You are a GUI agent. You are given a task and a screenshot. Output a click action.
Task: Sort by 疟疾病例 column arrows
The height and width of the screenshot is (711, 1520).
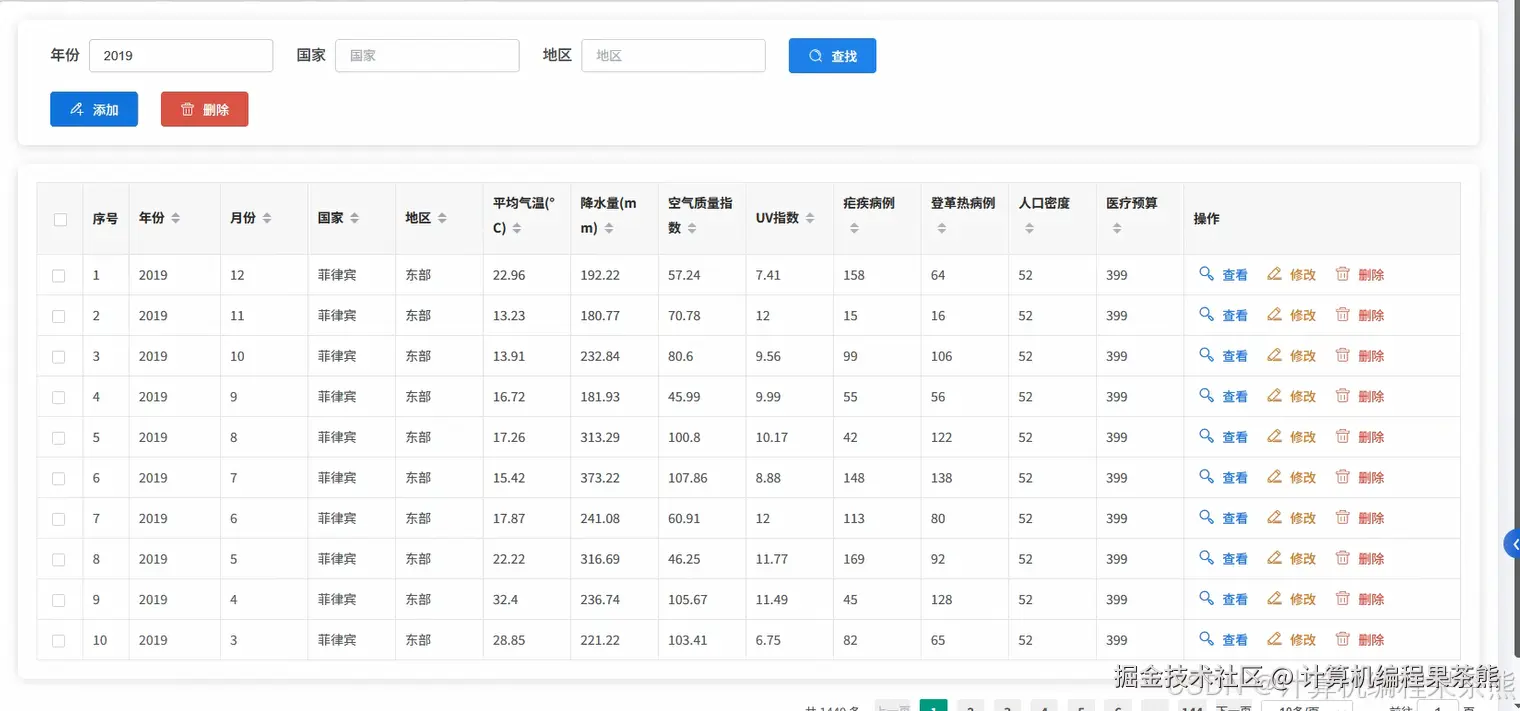[854, 228]
